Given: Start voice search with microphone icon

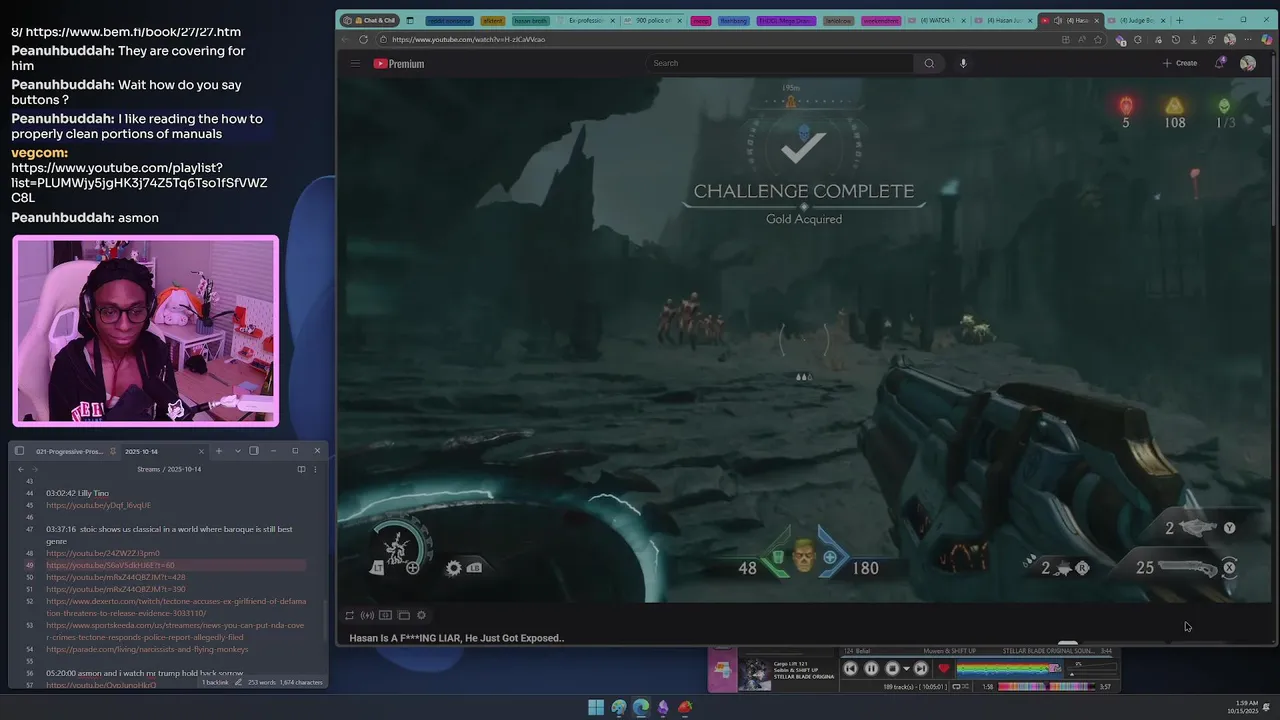Looking at the screenshot, I should click(x=963, y=63).
